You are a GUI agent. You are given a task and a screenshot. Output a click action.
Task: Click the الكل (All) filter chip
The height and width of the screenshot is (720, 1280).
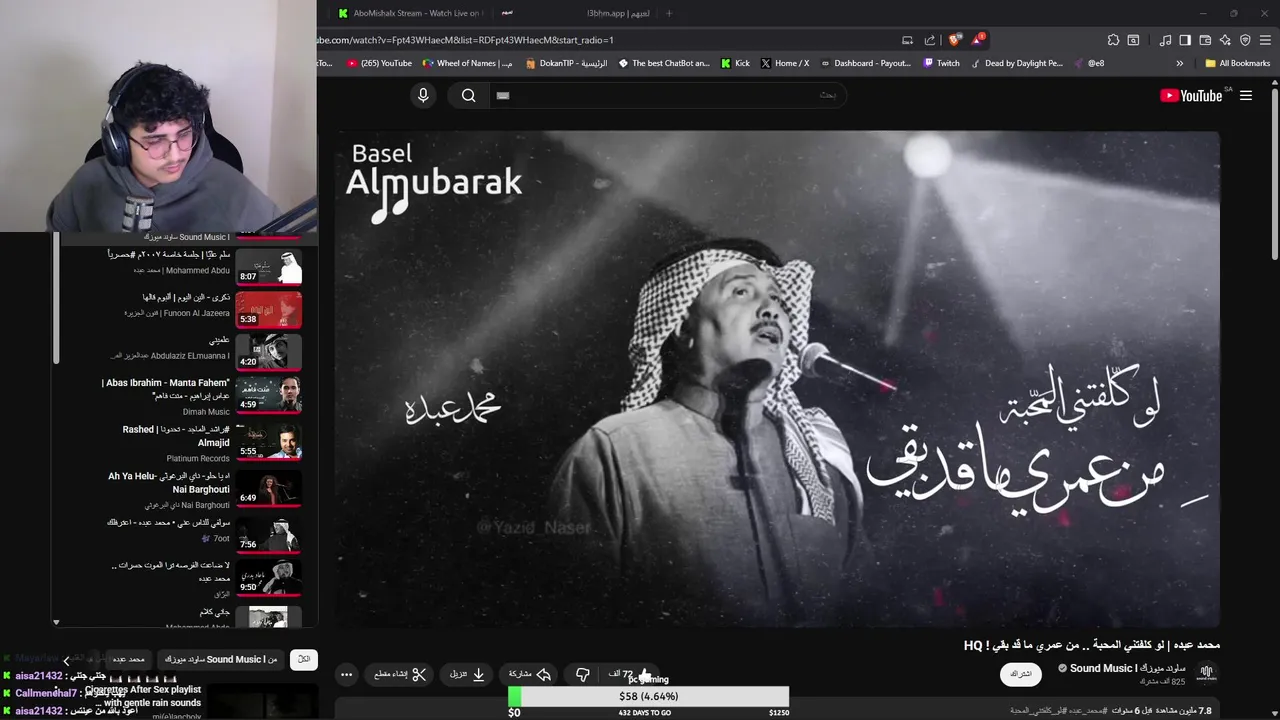click(x=304, y=659)
